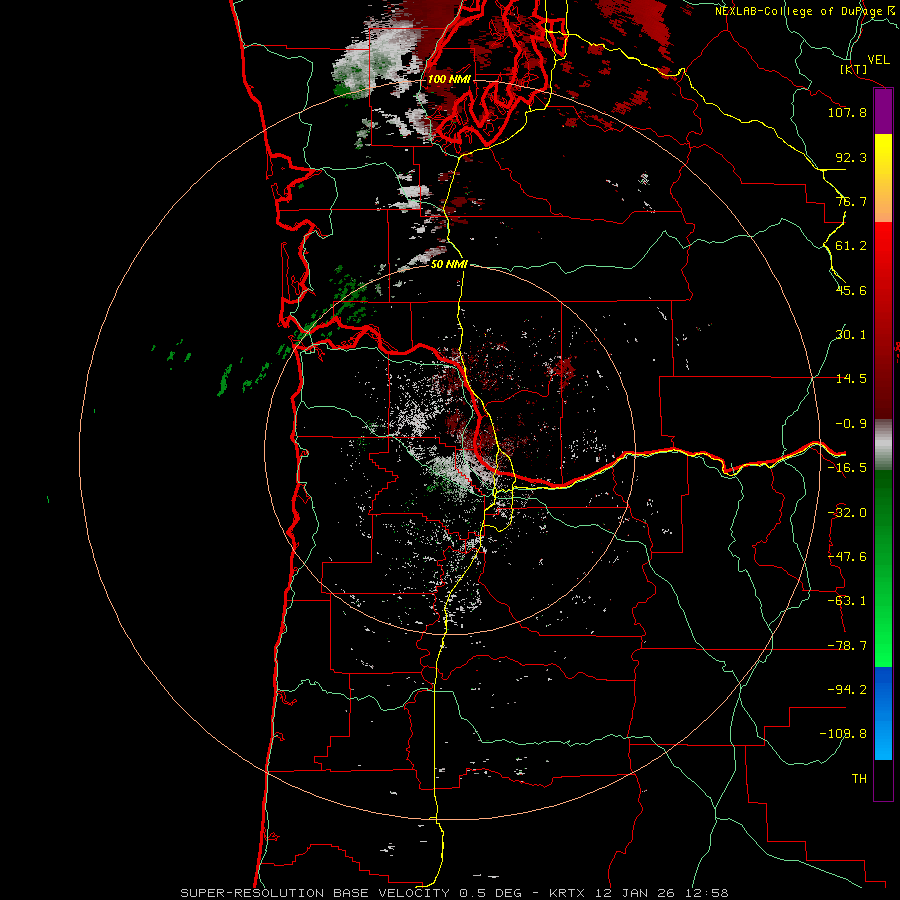The image size is (900, 900).
Task: Click the 45.6 velocity scale value
Action: pyautogui.click(x=851, y=290)
